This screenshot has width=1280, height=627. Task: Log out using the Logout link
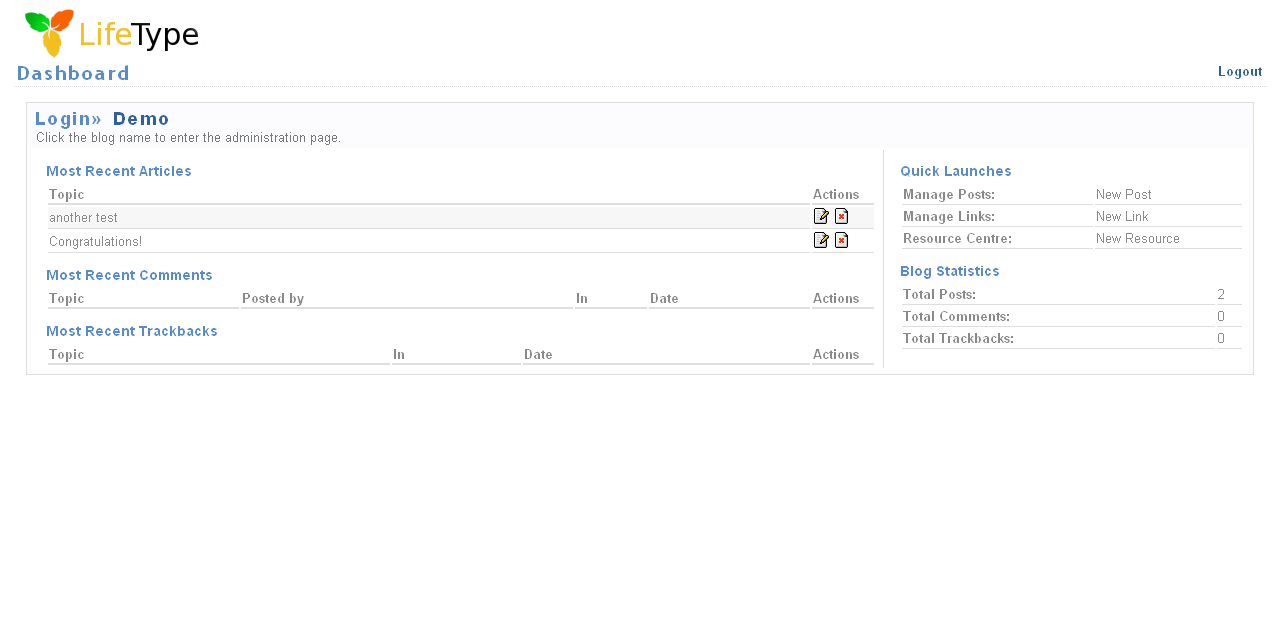click(1239, 72)
